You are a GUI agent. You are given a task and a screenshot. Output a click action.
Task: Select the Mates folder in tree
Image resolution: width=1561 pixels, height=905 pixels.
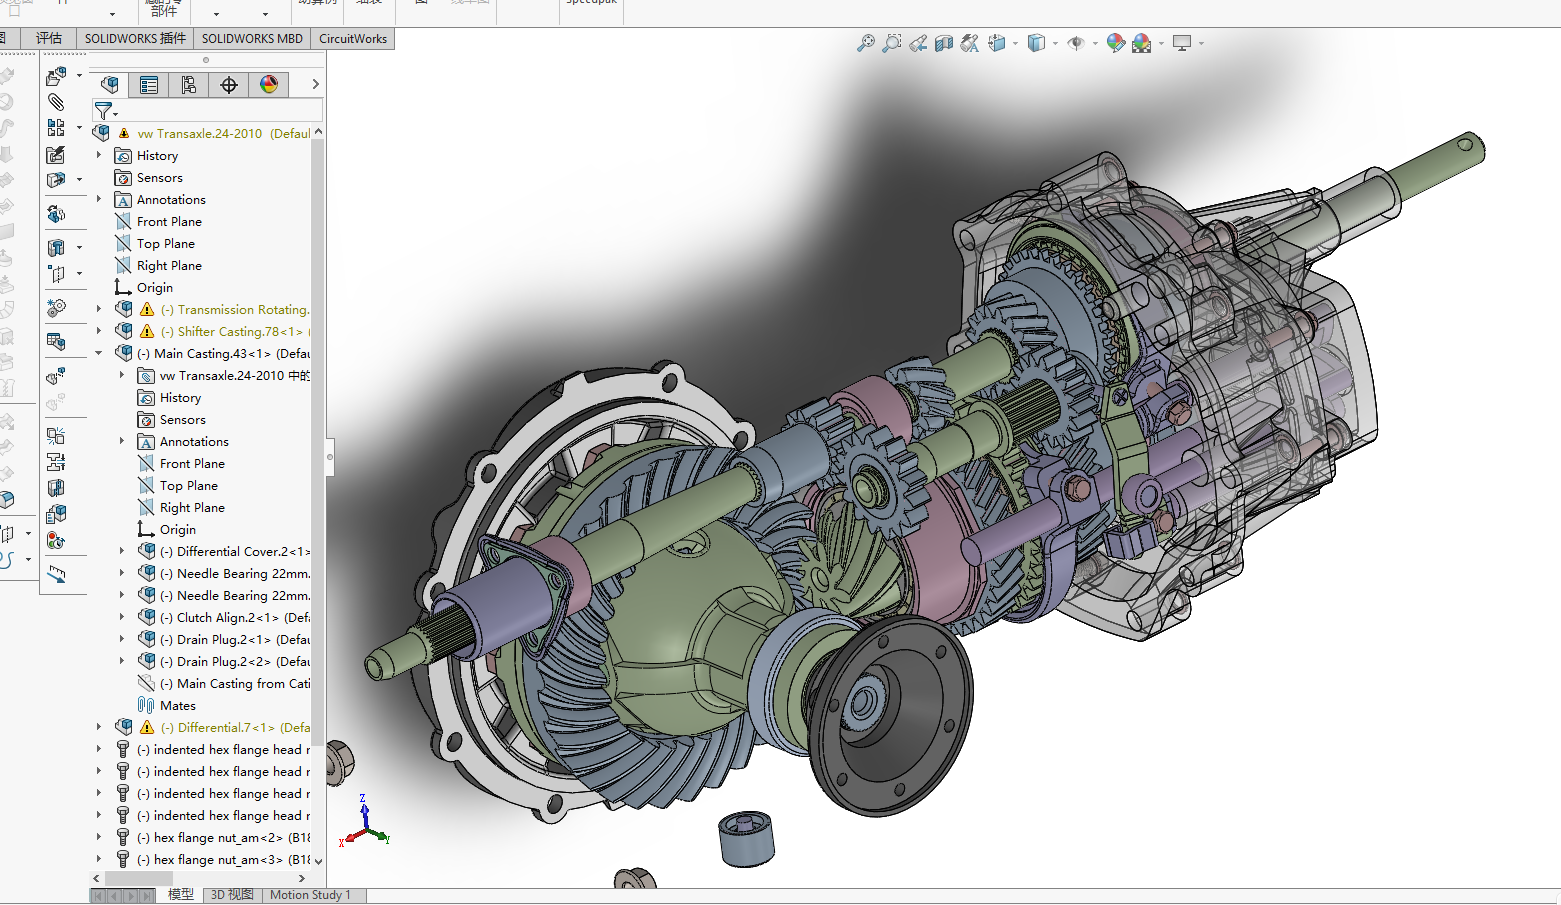point(177,705)
